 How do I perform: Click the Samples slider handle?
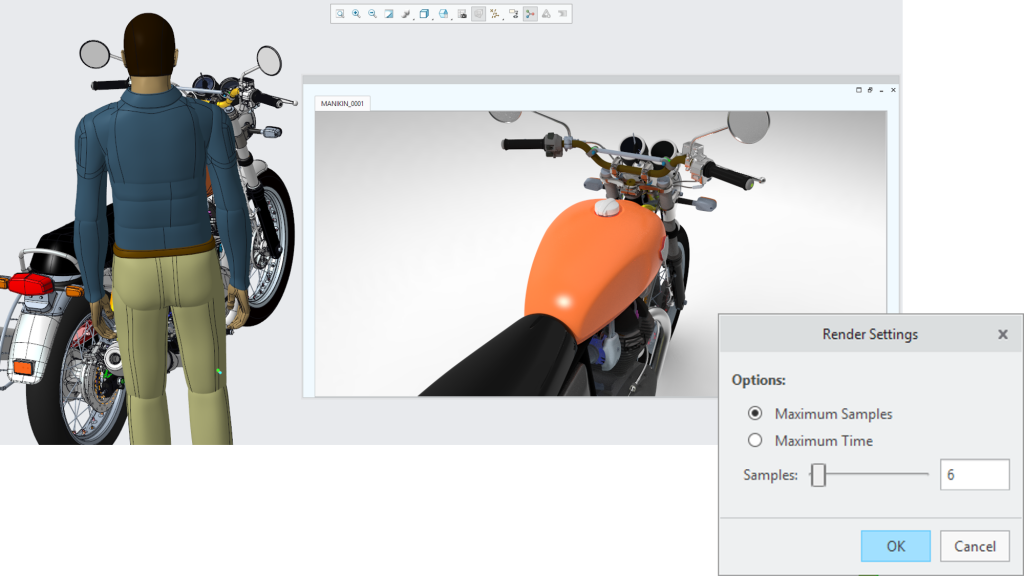coord(818,475)
